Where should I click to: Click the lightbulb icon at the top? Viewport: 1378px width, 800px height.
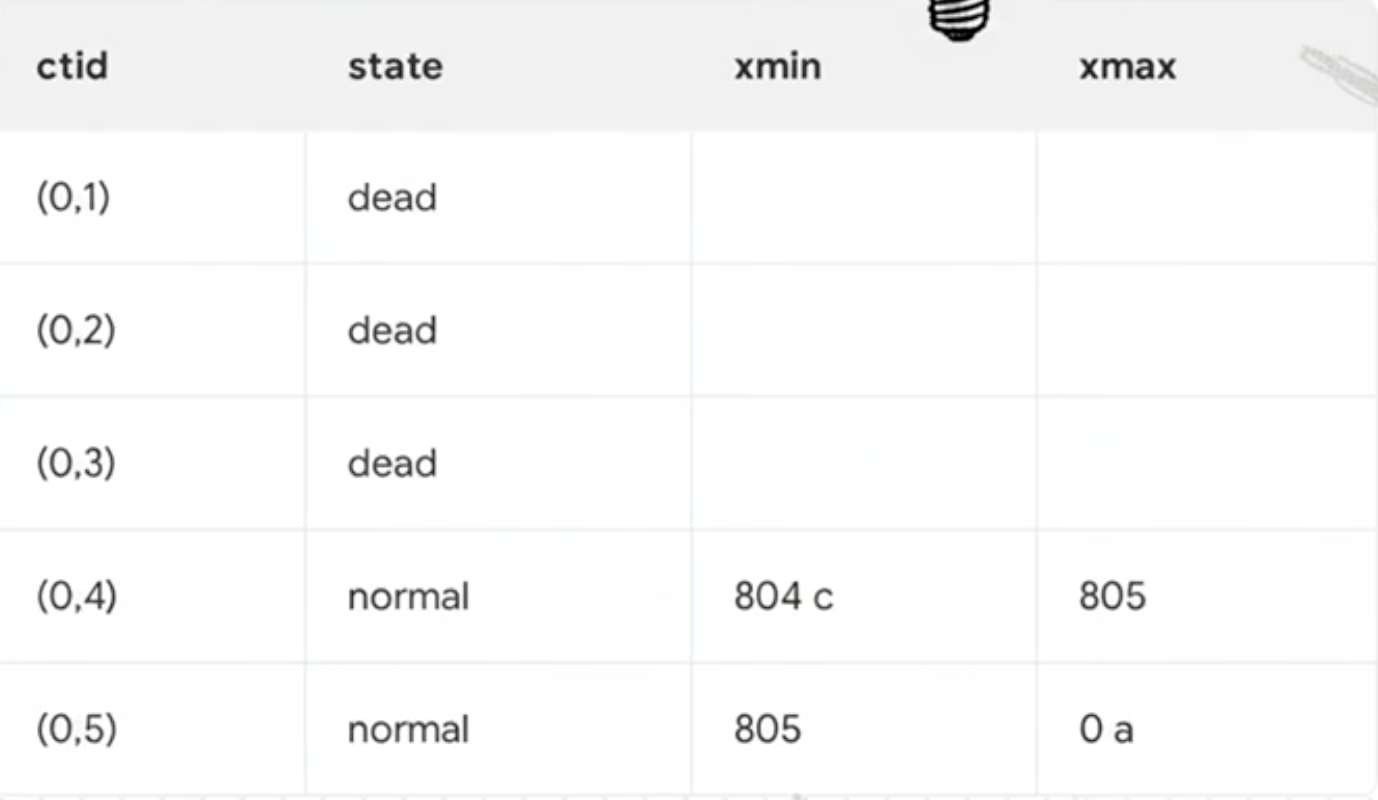click(959, 20)
